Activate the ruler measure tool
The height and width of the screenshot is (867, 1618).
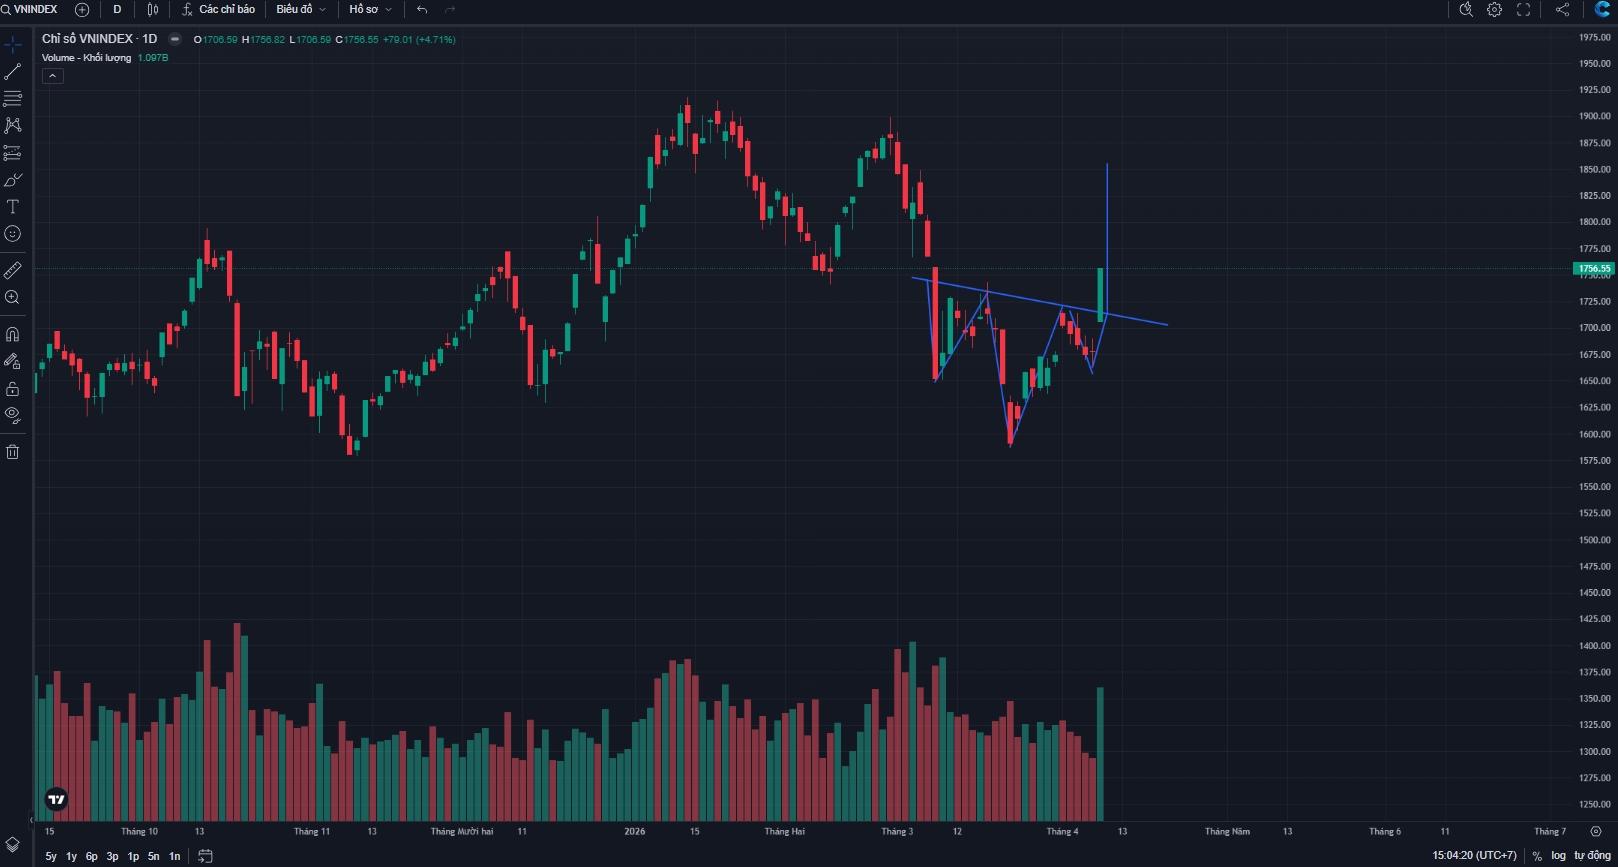(13, 270)
